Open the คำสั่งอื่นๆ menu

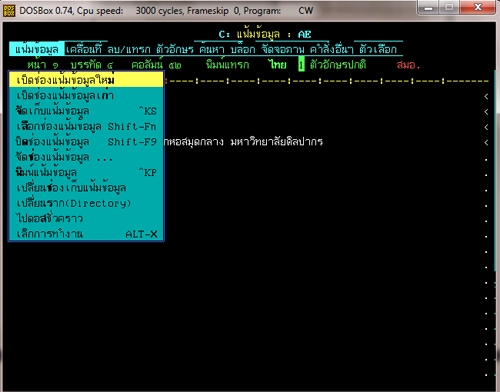332,49
